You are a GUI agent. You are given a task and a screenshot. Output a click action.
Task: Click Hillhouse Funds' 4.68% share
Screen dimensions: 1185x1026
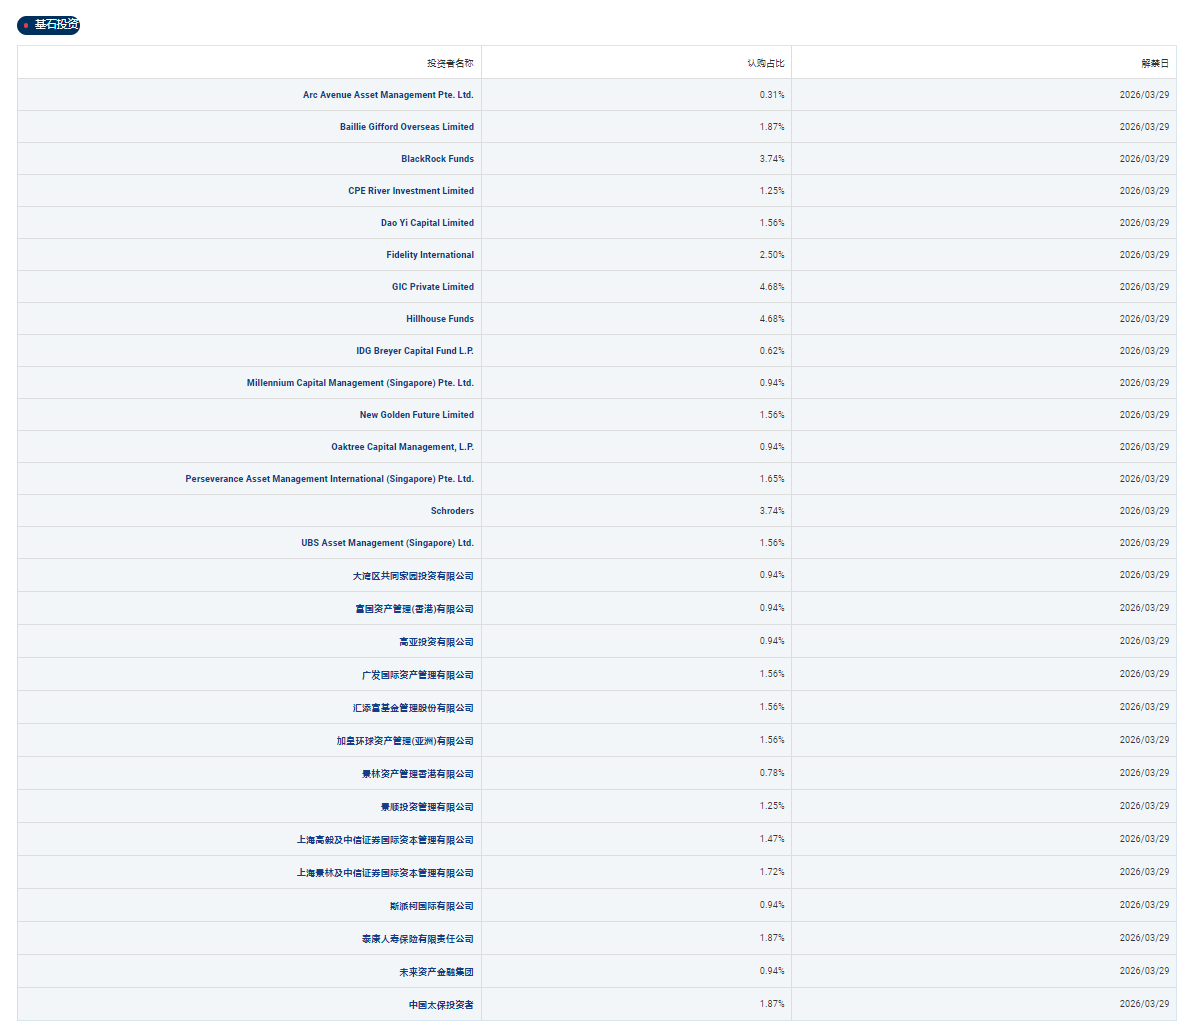772,319
